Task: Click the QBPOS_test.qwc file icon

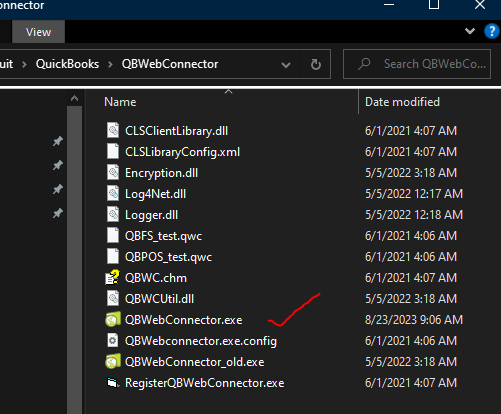Action: click(113, 256)
